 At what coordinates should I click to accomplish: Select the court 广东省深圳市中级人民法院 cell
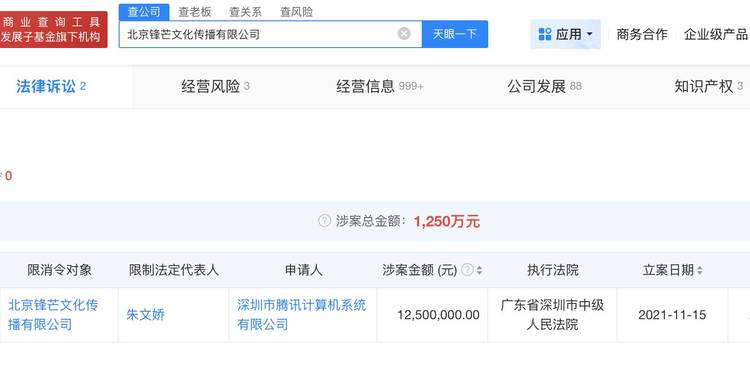click(552, 314)
